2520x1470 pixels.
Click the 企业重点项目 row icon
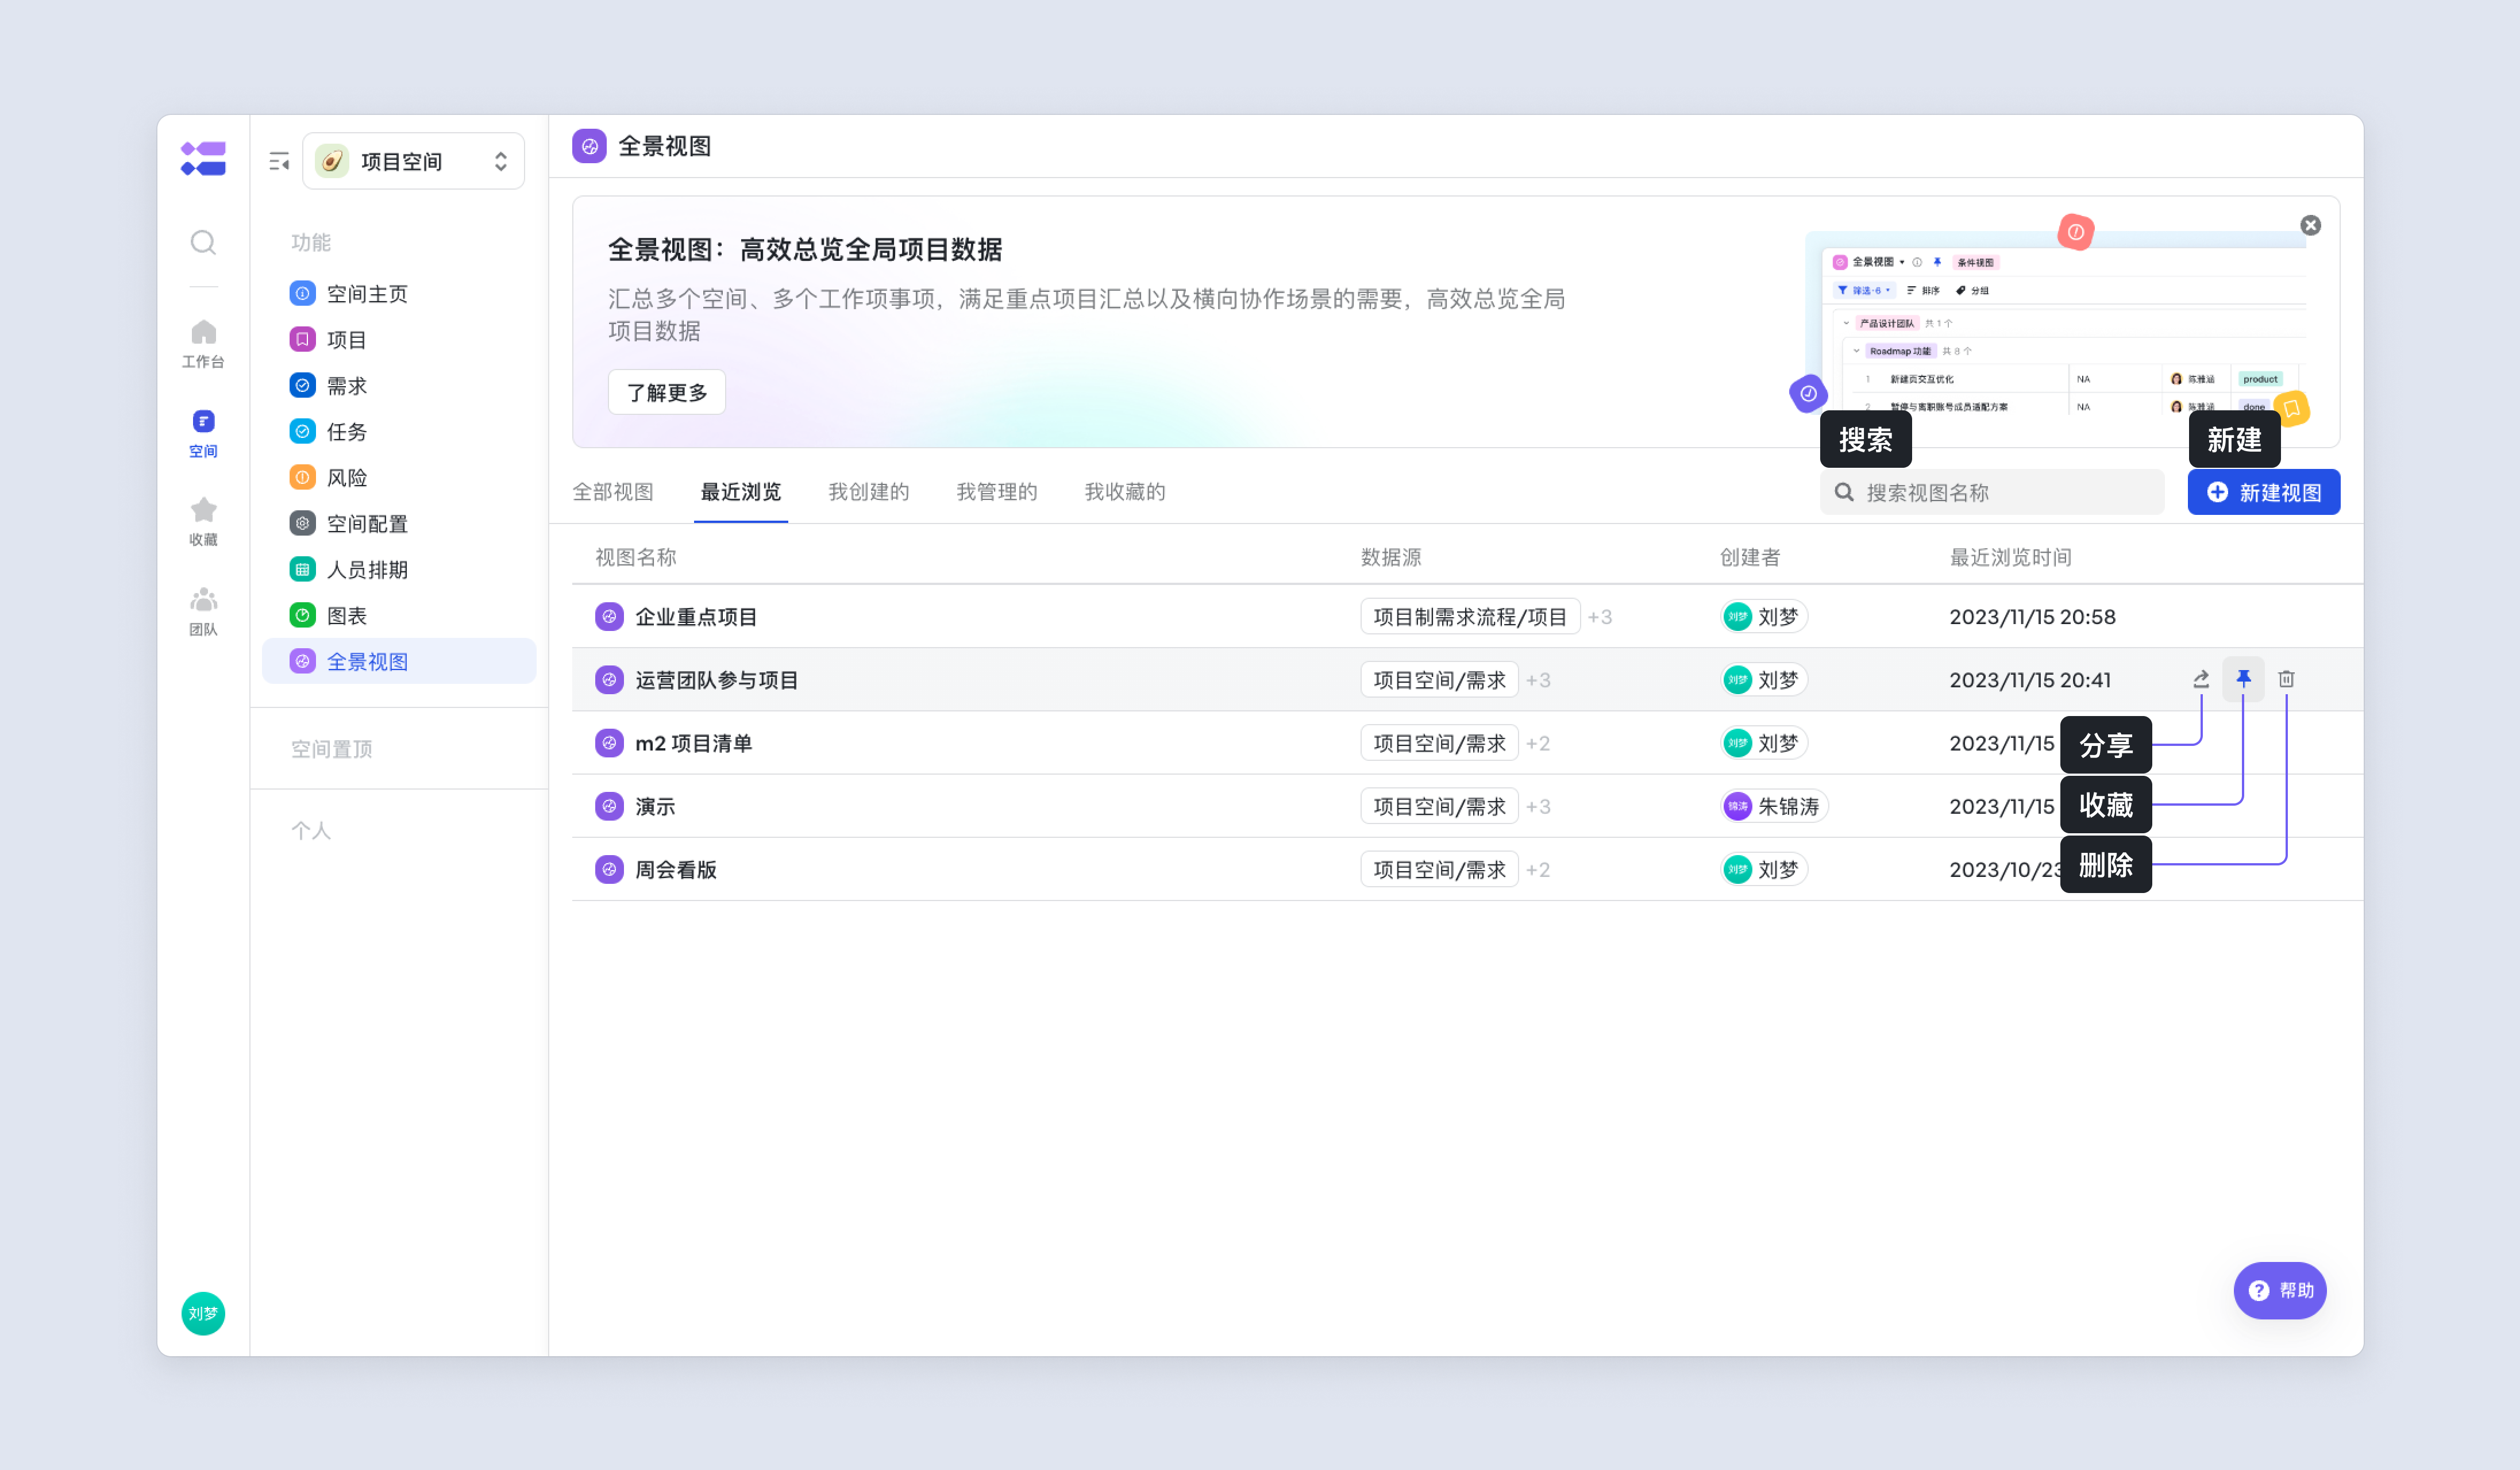pos(609,616)
